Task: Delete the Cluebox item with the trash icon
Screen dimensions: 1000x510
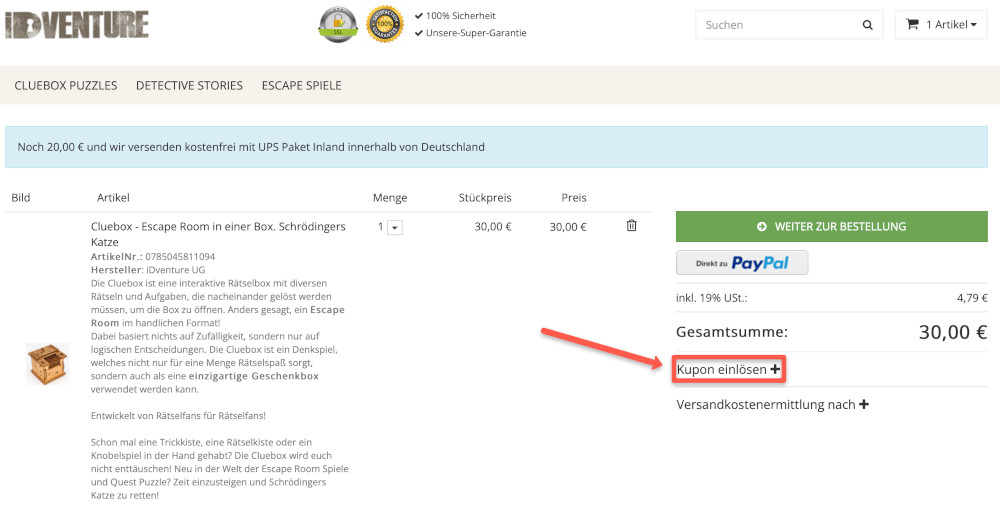Action: [631, 226]
